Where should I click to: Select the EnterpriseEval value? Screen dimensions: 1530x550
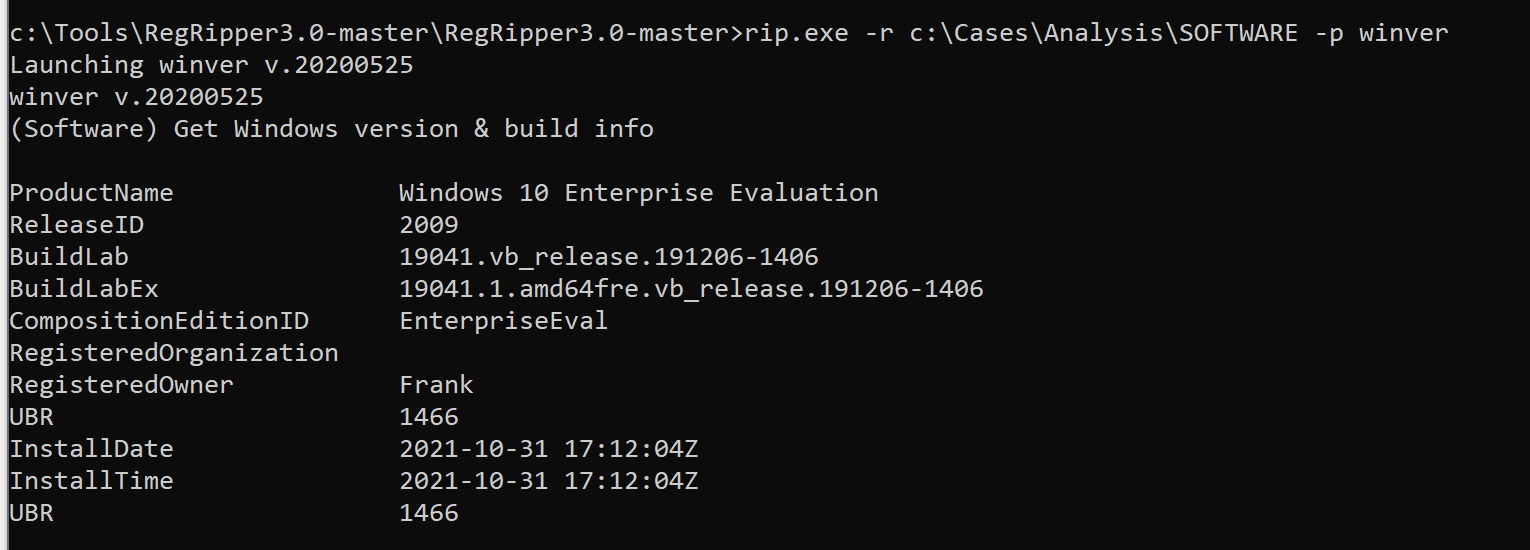click(x=504, y=321)
